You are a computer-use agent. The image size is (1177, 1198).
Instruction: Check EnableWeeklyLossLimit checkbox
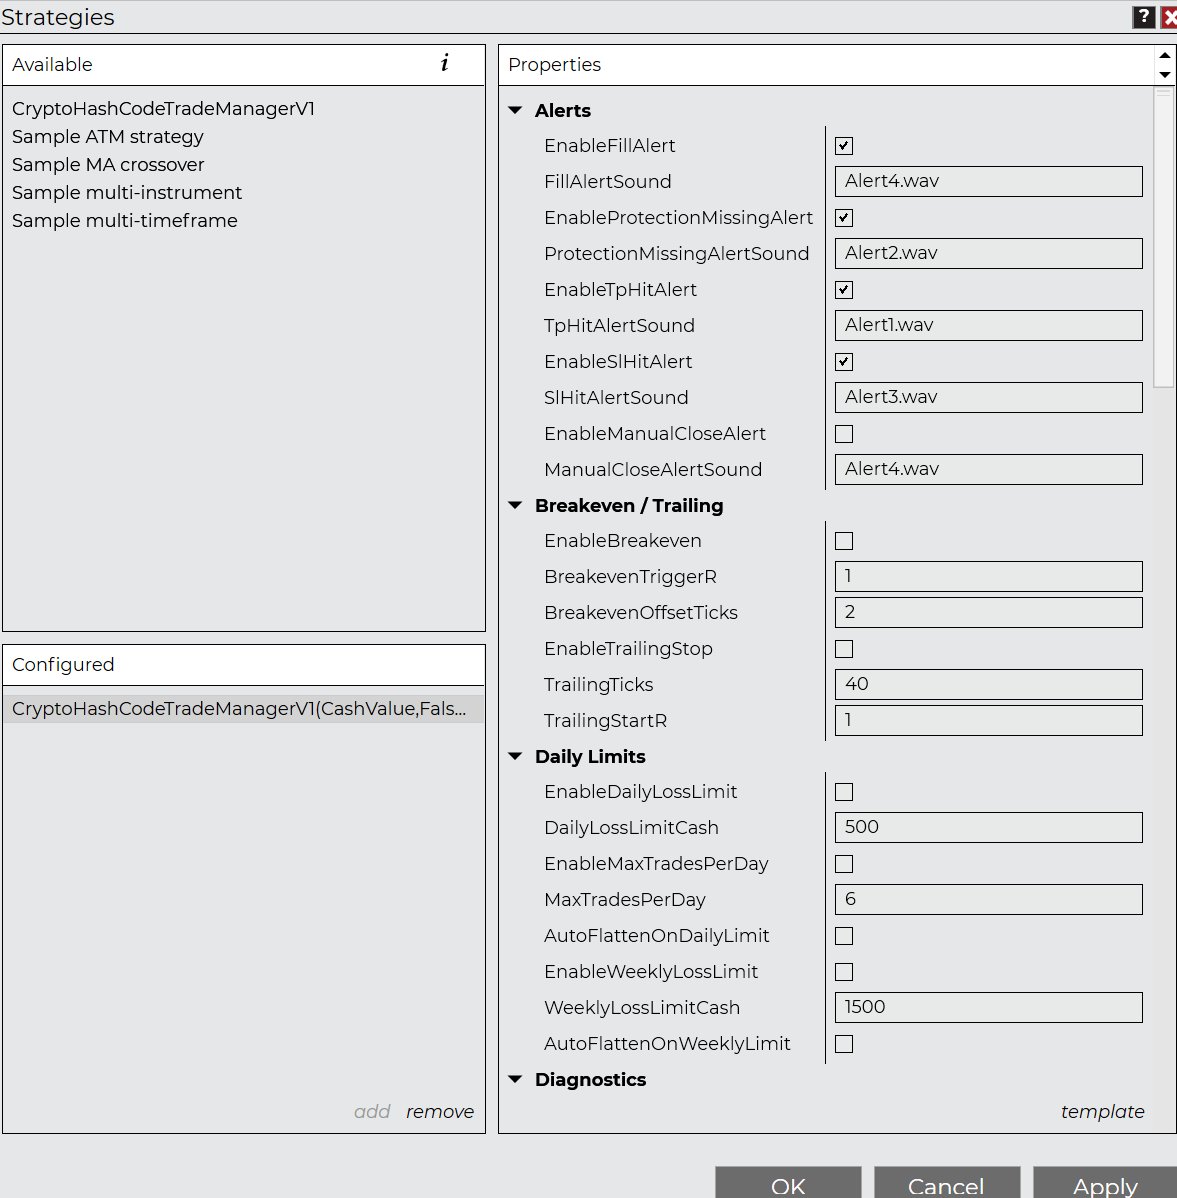pos(844,972)
